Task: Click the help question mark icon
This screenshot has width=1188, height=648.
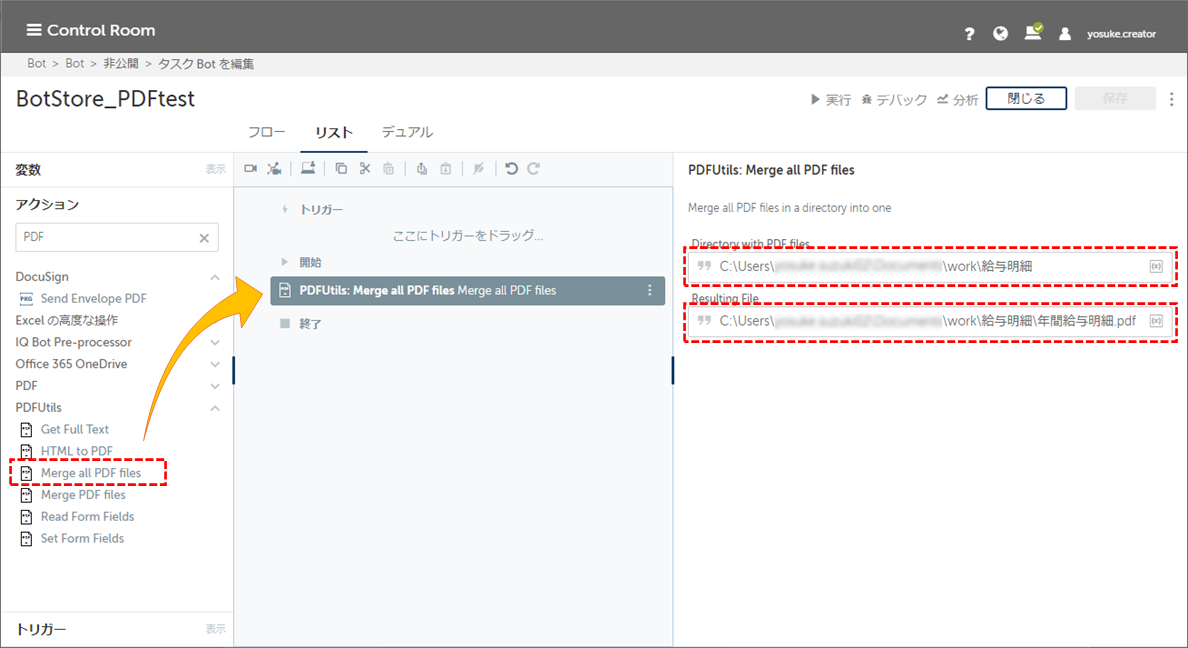Action: pos(969,33)
